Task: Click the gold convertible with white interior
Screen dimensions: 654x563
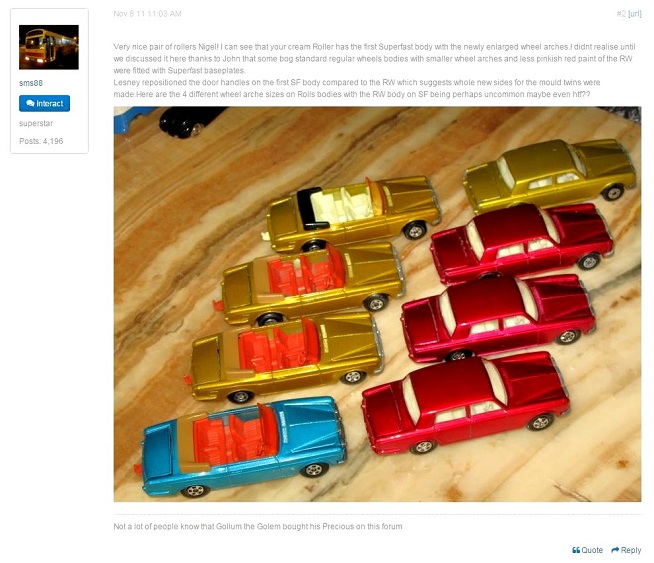Action: (x=352, y=214)
